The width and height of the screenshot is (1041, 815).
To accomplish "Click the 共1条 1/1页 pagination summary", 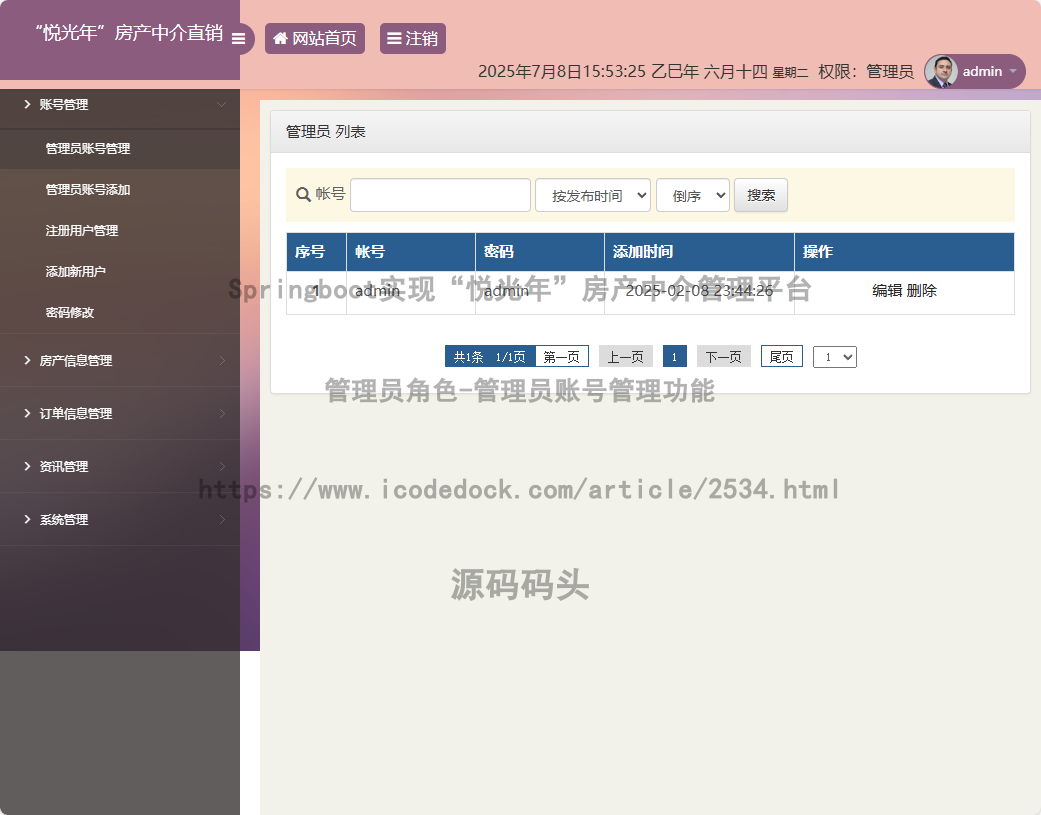I will click(490, 357).
